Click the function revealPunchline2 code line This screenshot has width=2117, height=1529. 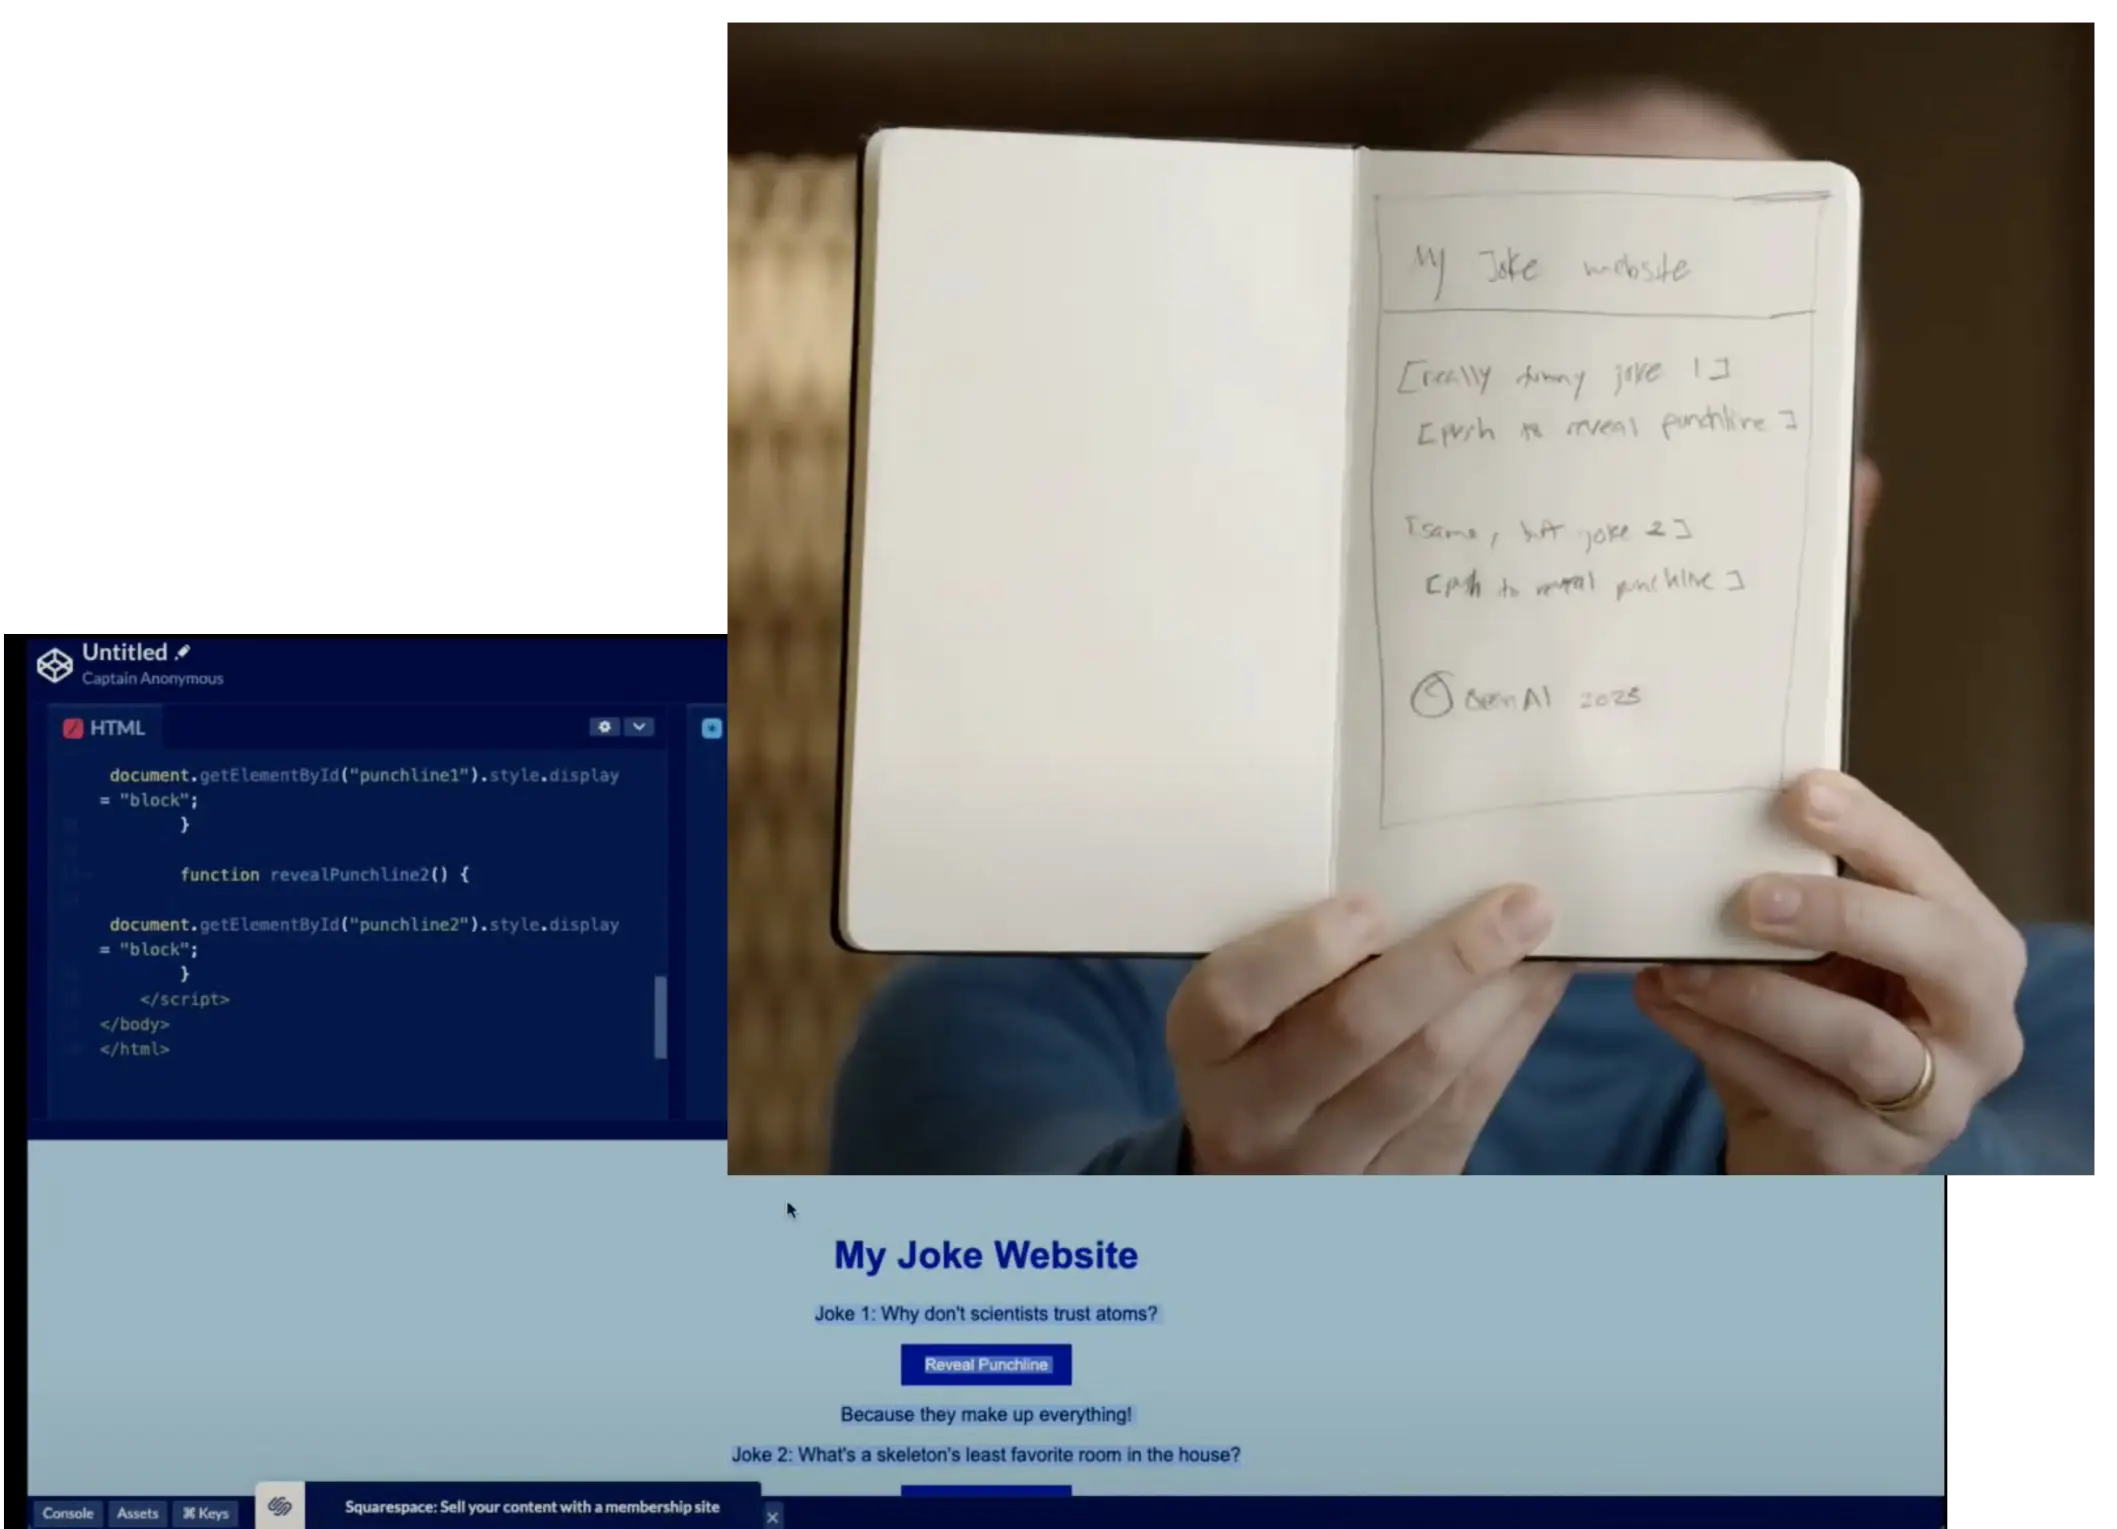tap(324, 874)
